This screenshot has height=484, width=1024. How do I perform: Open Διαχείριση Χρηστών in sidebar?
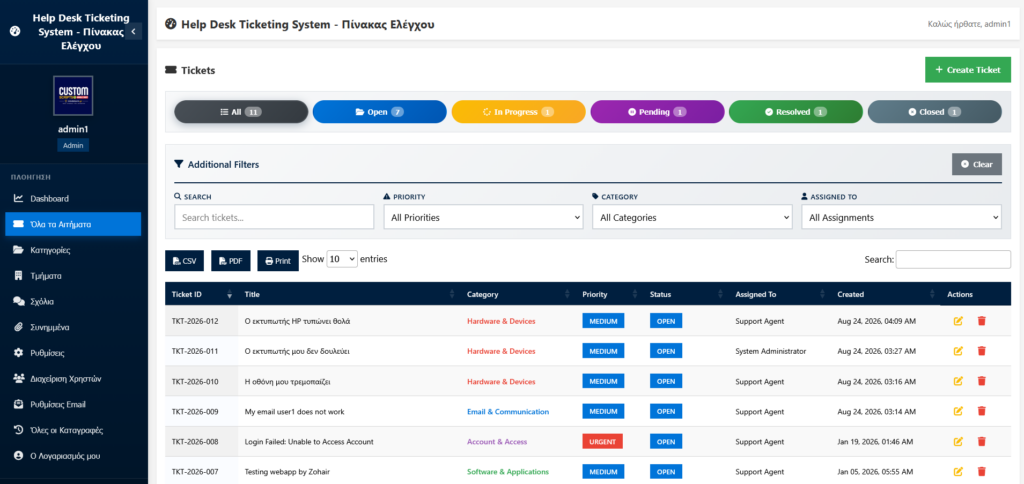pos(73,378)
